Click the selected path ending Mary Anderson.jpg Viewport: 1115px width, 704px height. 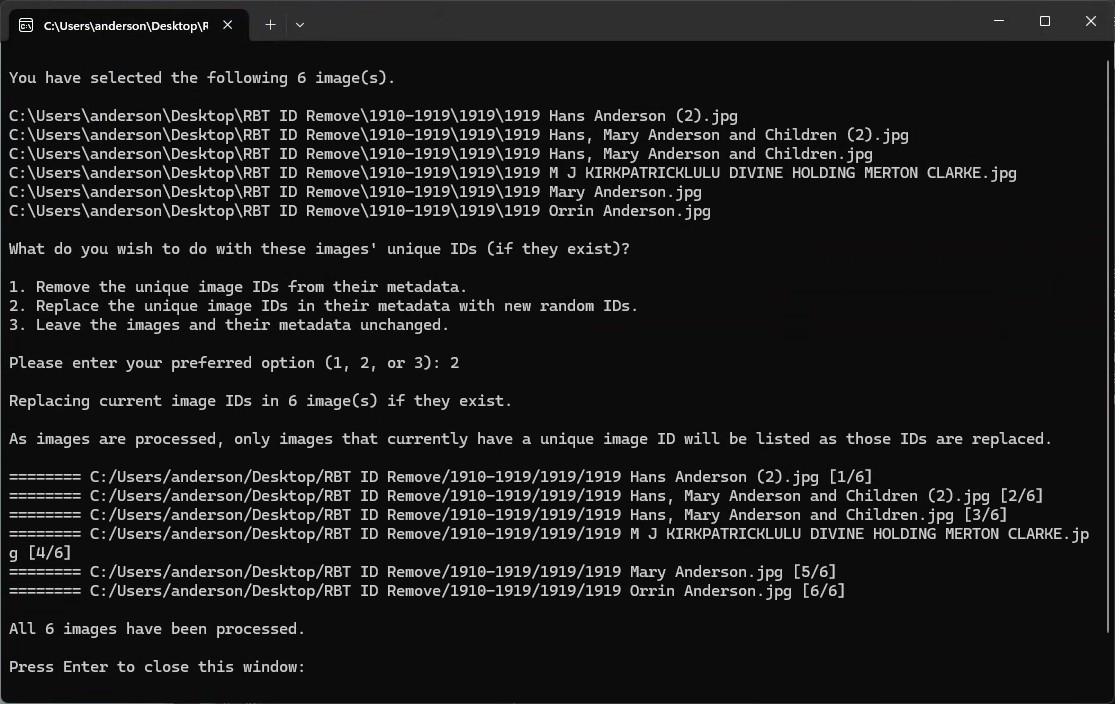coord(355,192)
